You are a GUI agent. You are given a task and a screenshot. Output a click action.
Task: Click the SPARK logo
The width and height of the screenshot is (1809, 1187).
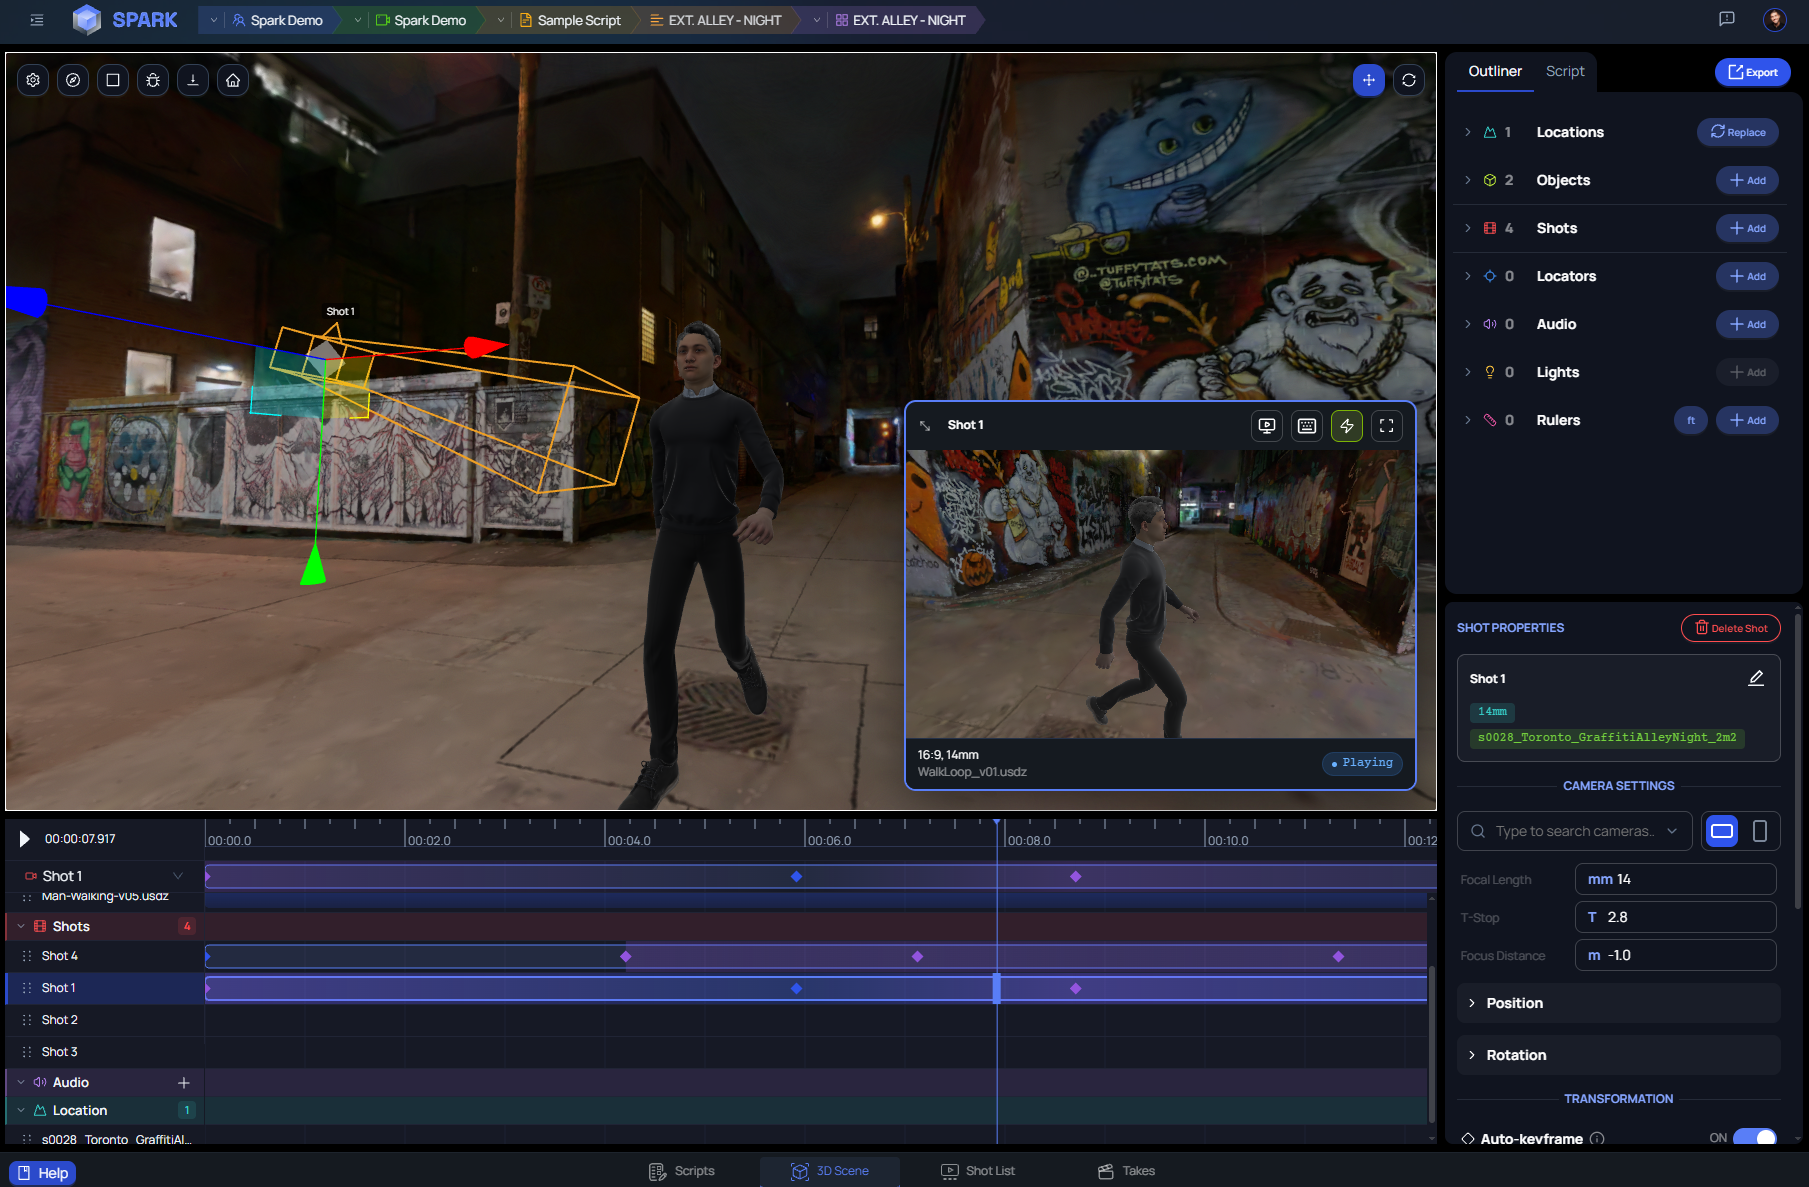126,20
